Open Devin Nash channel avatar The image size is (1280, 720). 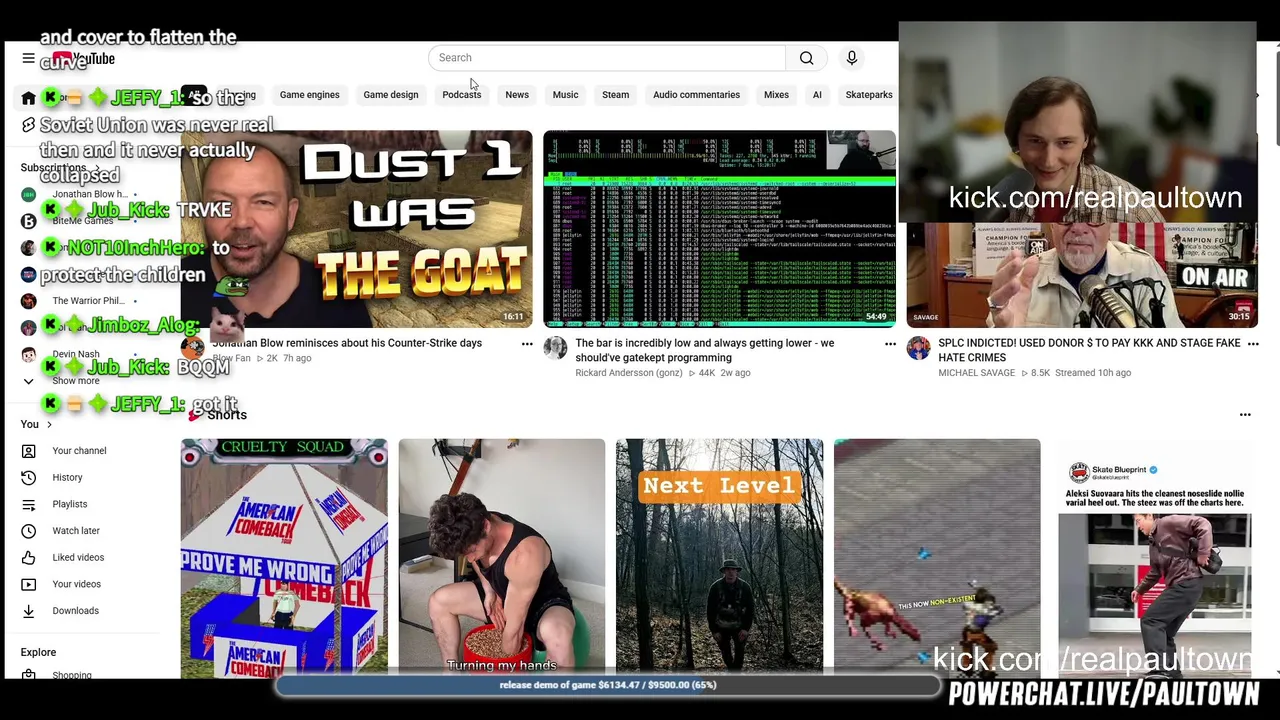click(x=28, y=354)
